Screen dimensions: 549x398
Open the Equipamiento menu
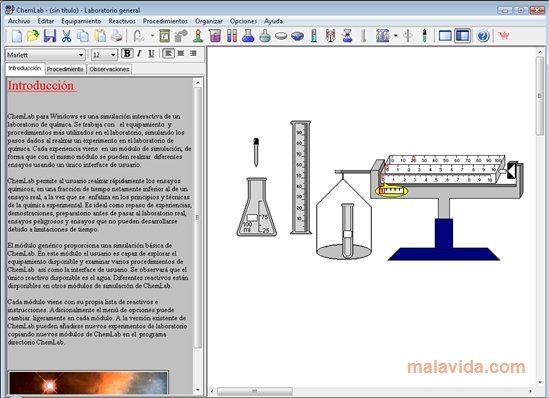point(81,21)
